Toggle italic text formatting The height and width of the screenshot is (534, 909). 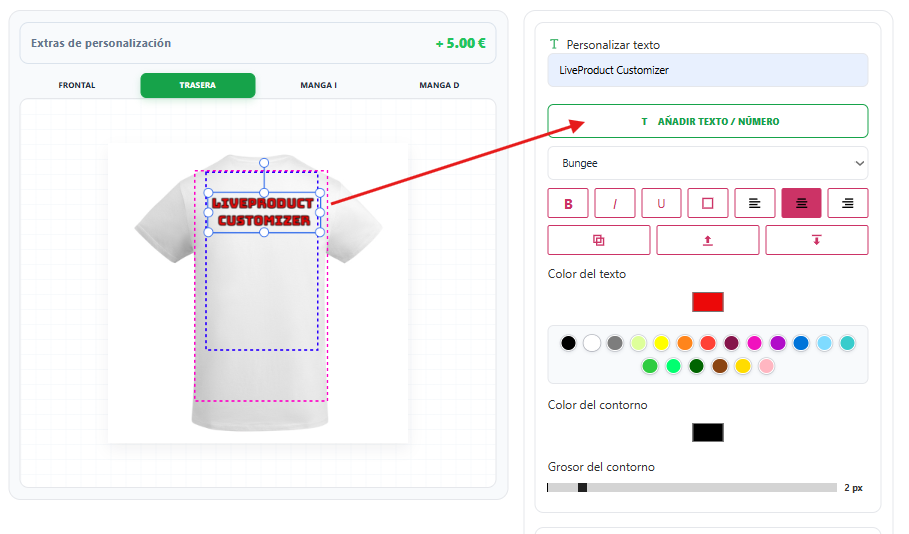615,204
